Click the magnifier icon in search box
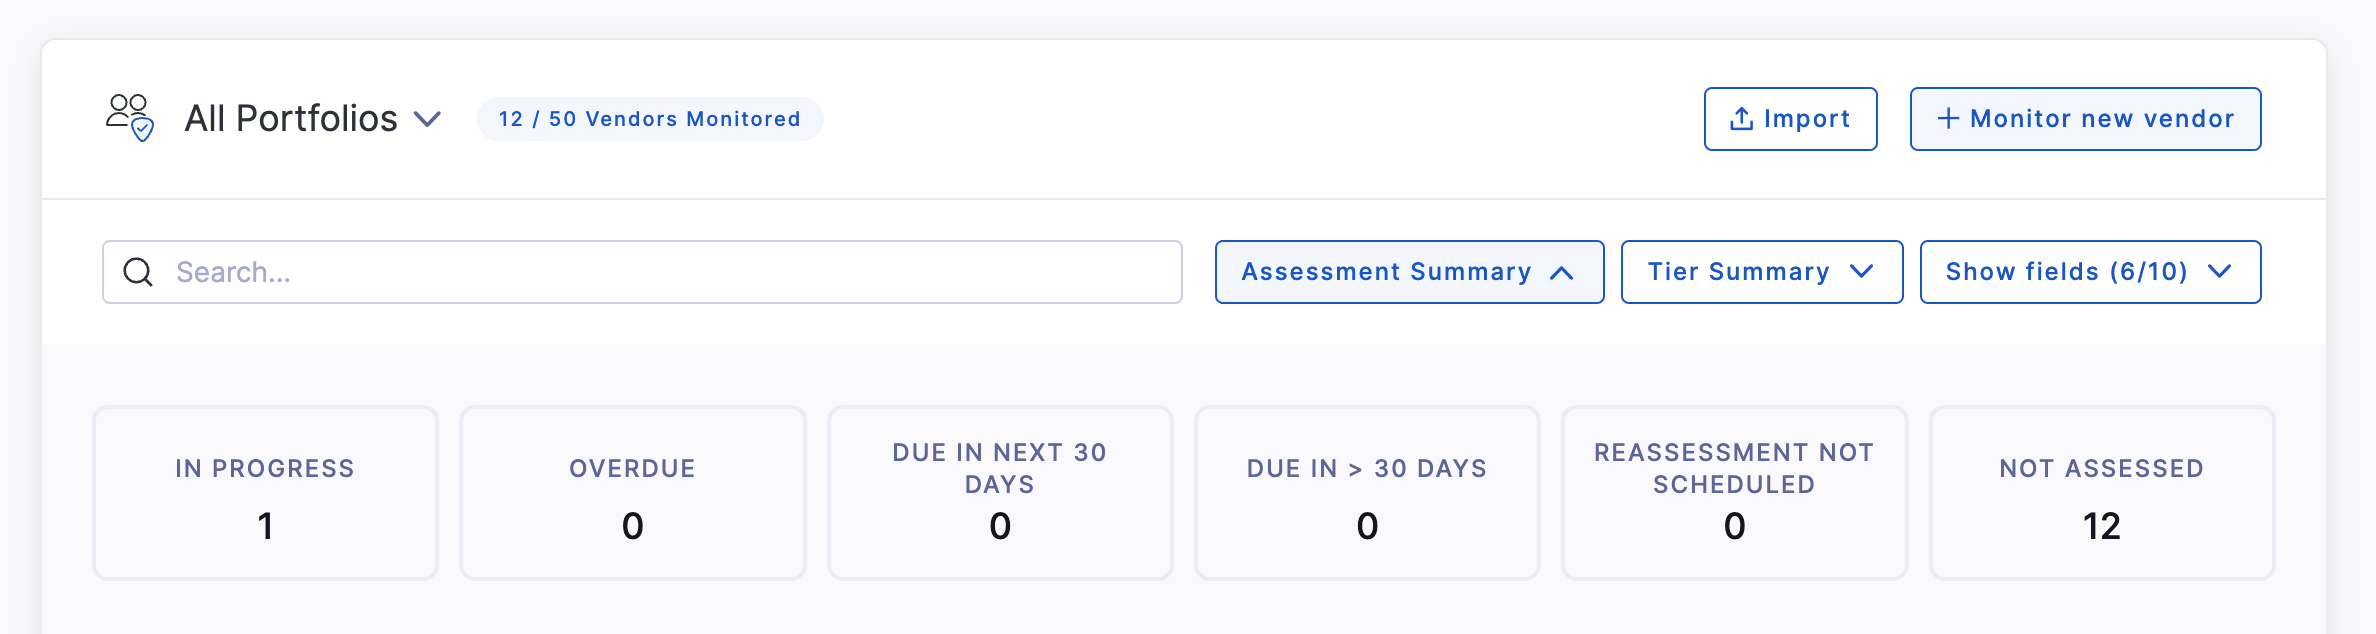Viewport: 2376px width, 634px height. [138, 272]
